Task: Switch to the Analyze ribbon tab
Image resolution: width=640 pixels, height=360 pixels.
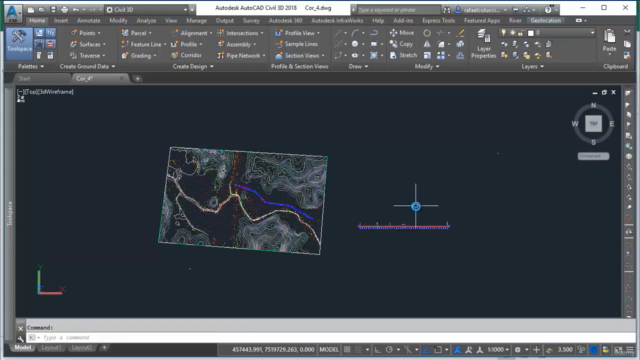Action: (146, 20)
